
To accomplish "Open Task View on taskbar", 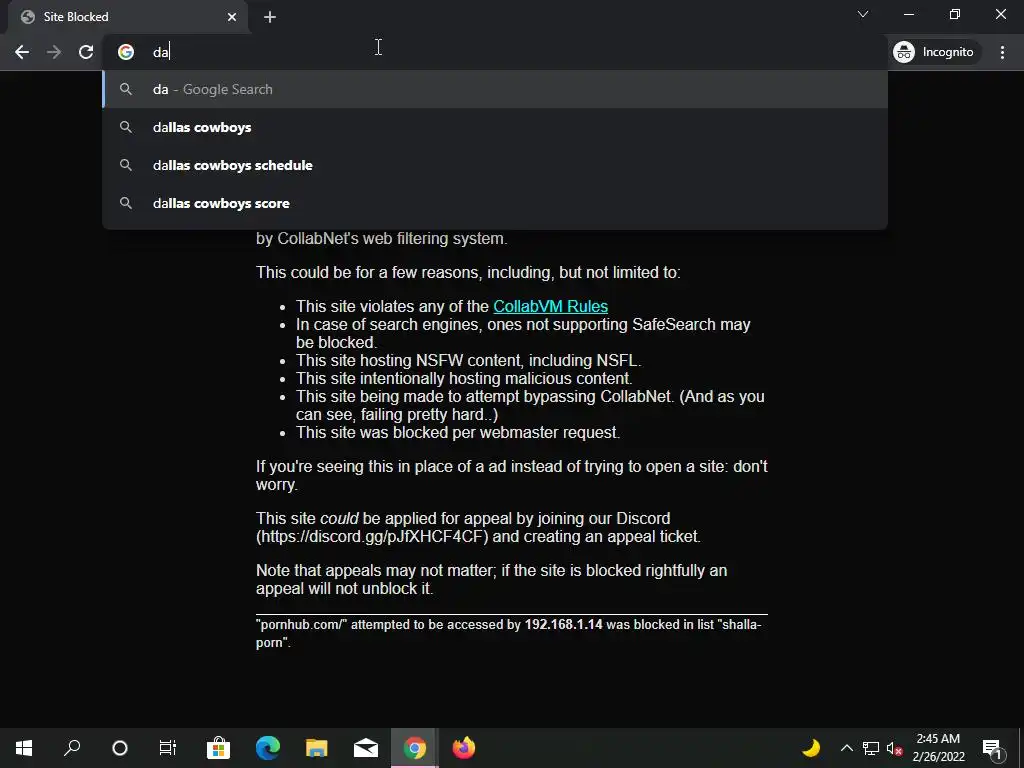I will click(168, 748).
